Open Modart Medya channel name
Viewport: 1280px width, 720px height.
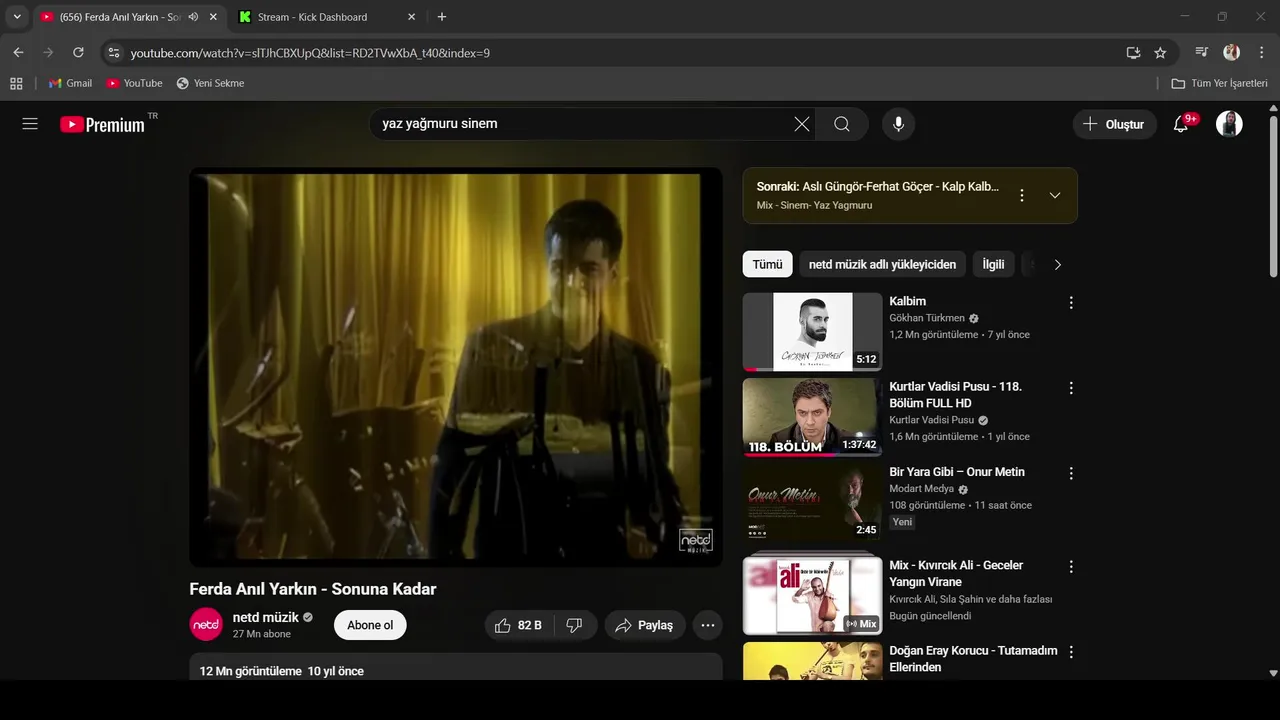tap(922, 489)
